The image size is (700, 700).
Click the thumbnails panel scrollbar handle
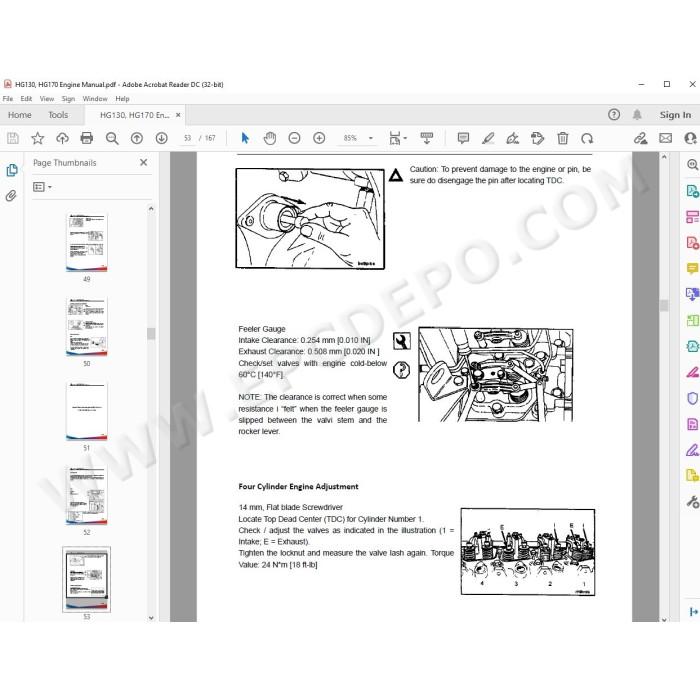tap(151, 333)
